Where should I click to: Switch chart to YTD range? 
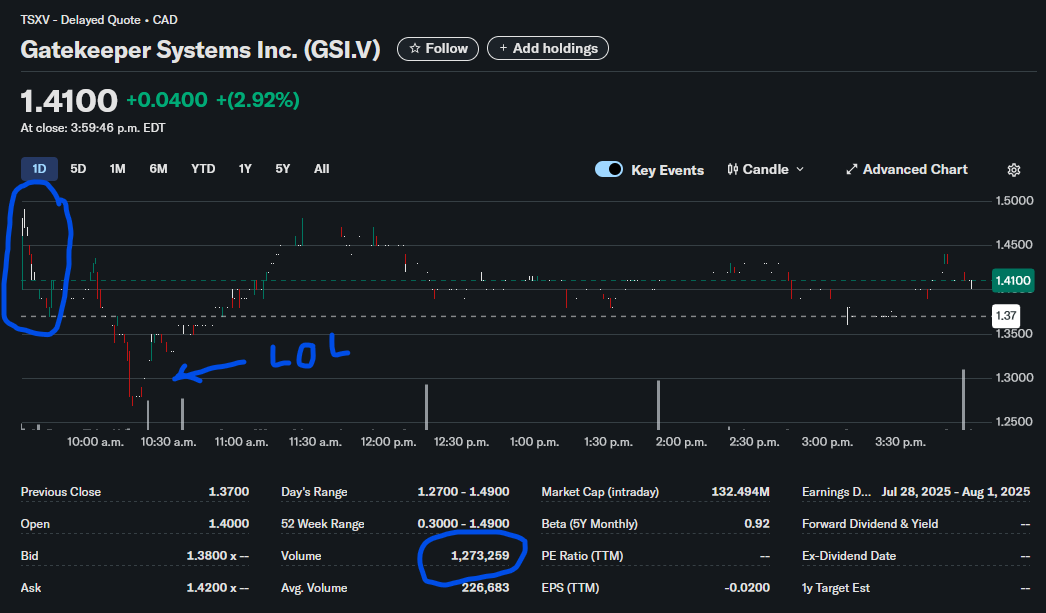[x=203, y=169]
